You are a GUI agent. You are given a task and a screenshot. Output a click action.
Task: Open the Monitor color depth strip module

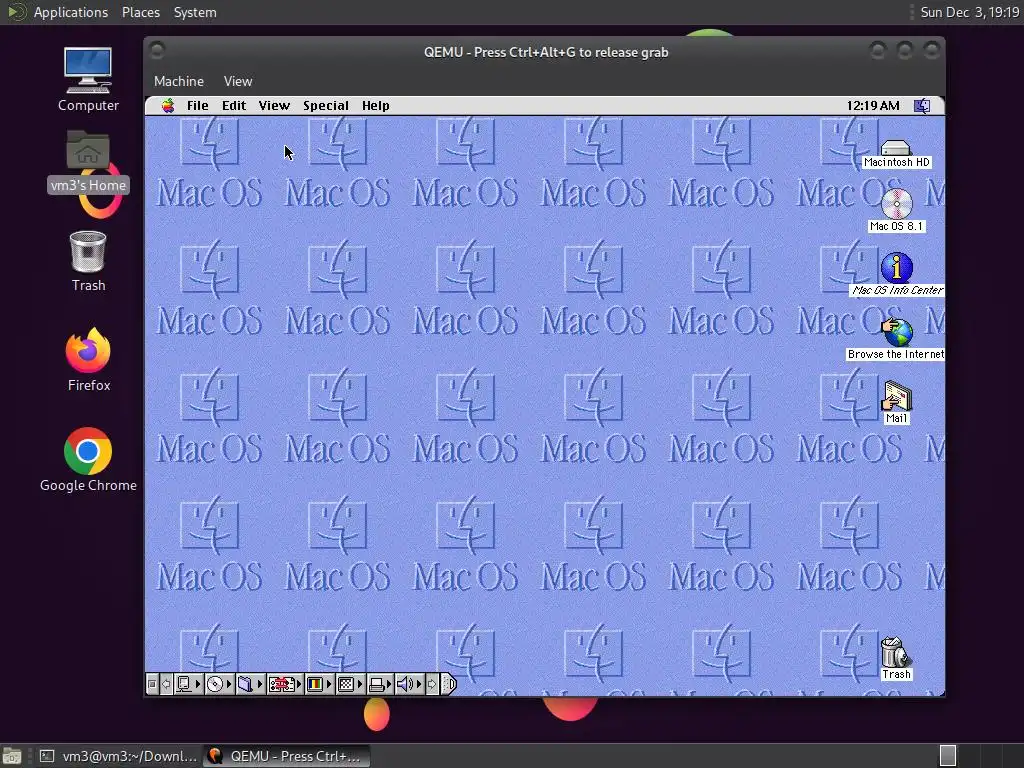pyautogui.click(x=319, y=684)
